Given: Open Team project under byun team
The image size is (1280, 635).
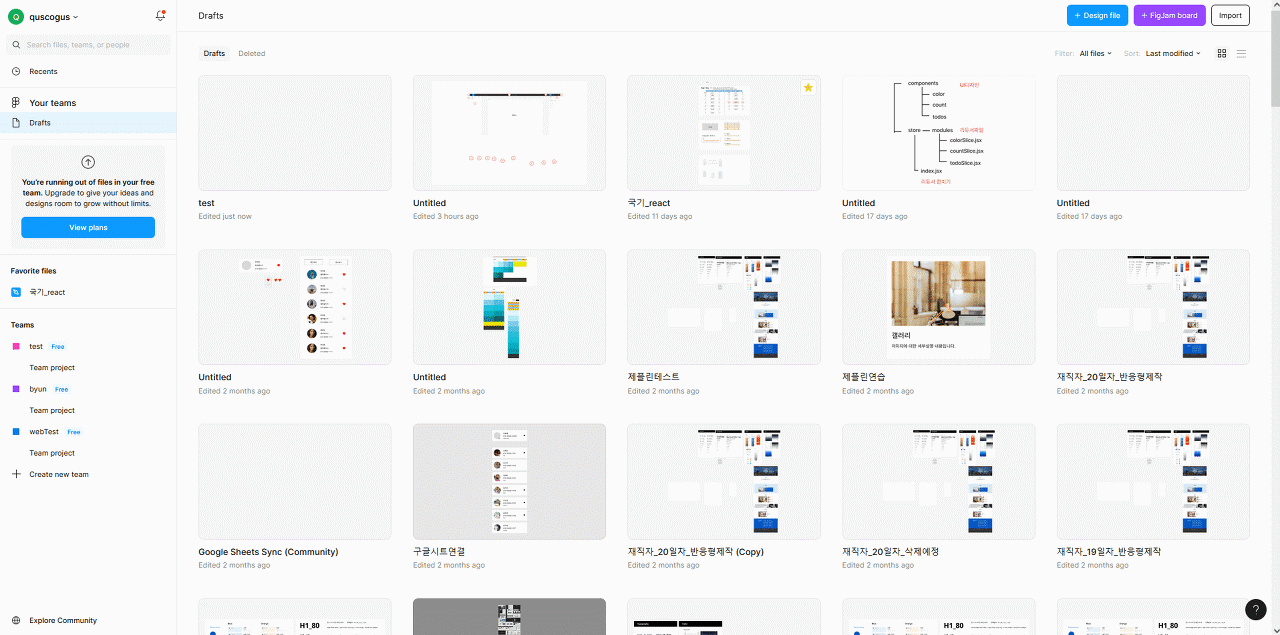Looking at the screenshot, I should [x=52, y=410].
